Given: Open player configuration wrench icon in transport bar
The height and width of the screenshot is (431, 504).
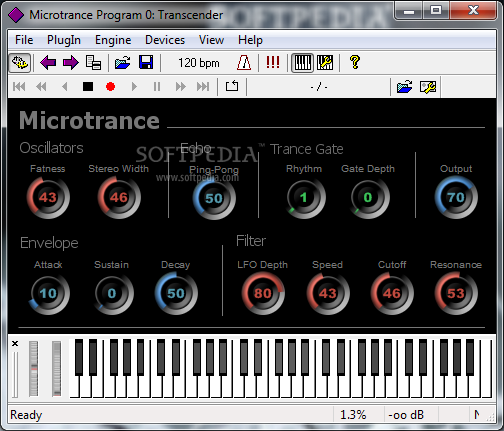Looking at the screenshot, I should pos(428,87).
